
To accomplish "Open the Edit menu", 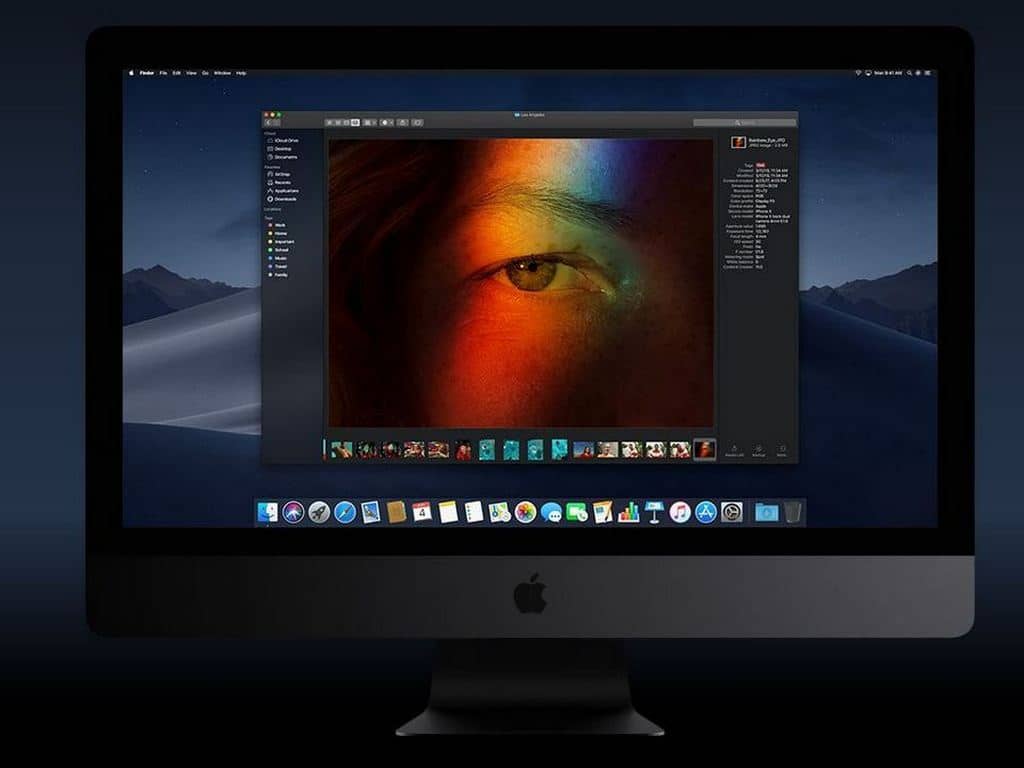I will coord(176,73).
